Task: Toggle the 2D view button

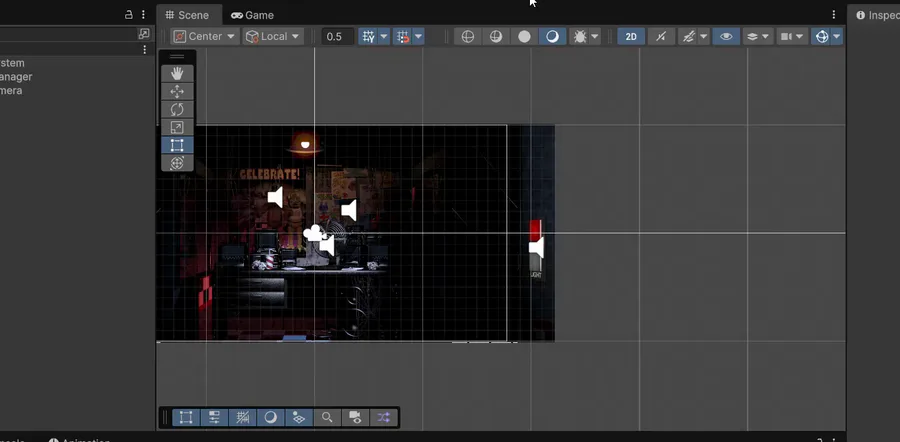Action: 631,36
